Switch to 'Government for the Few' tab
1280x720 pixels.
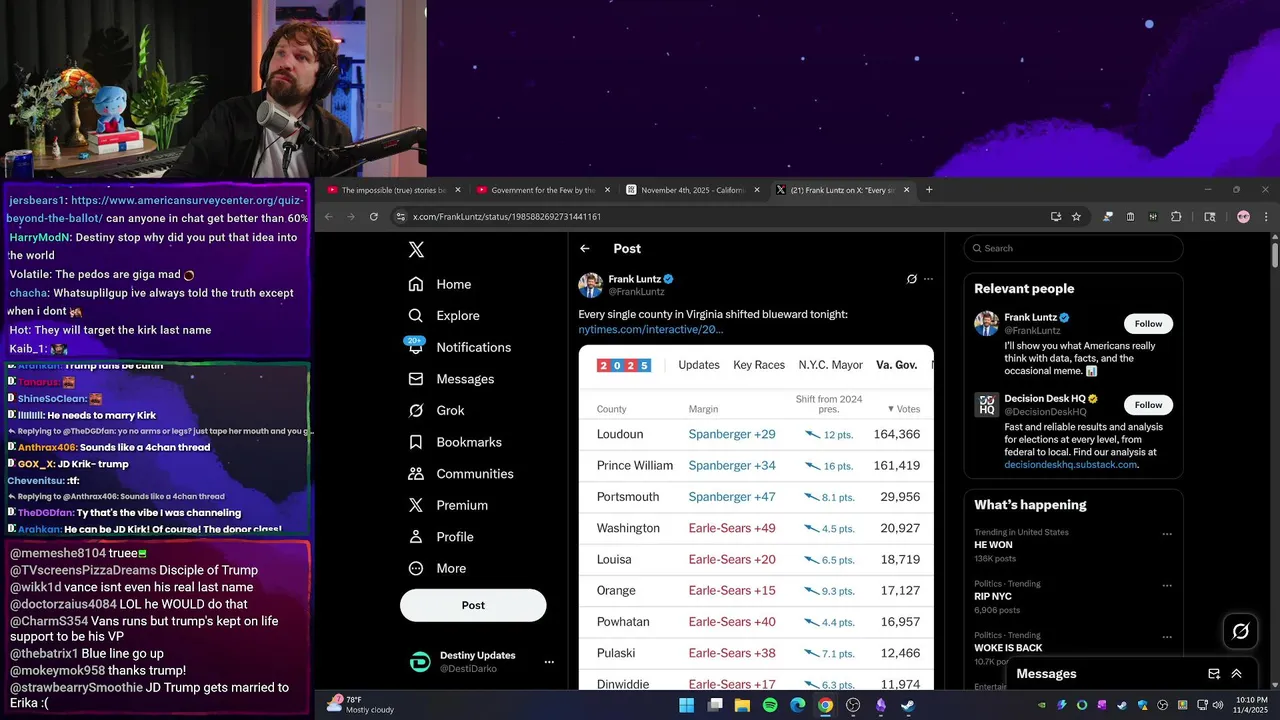(x=543, y=190)
